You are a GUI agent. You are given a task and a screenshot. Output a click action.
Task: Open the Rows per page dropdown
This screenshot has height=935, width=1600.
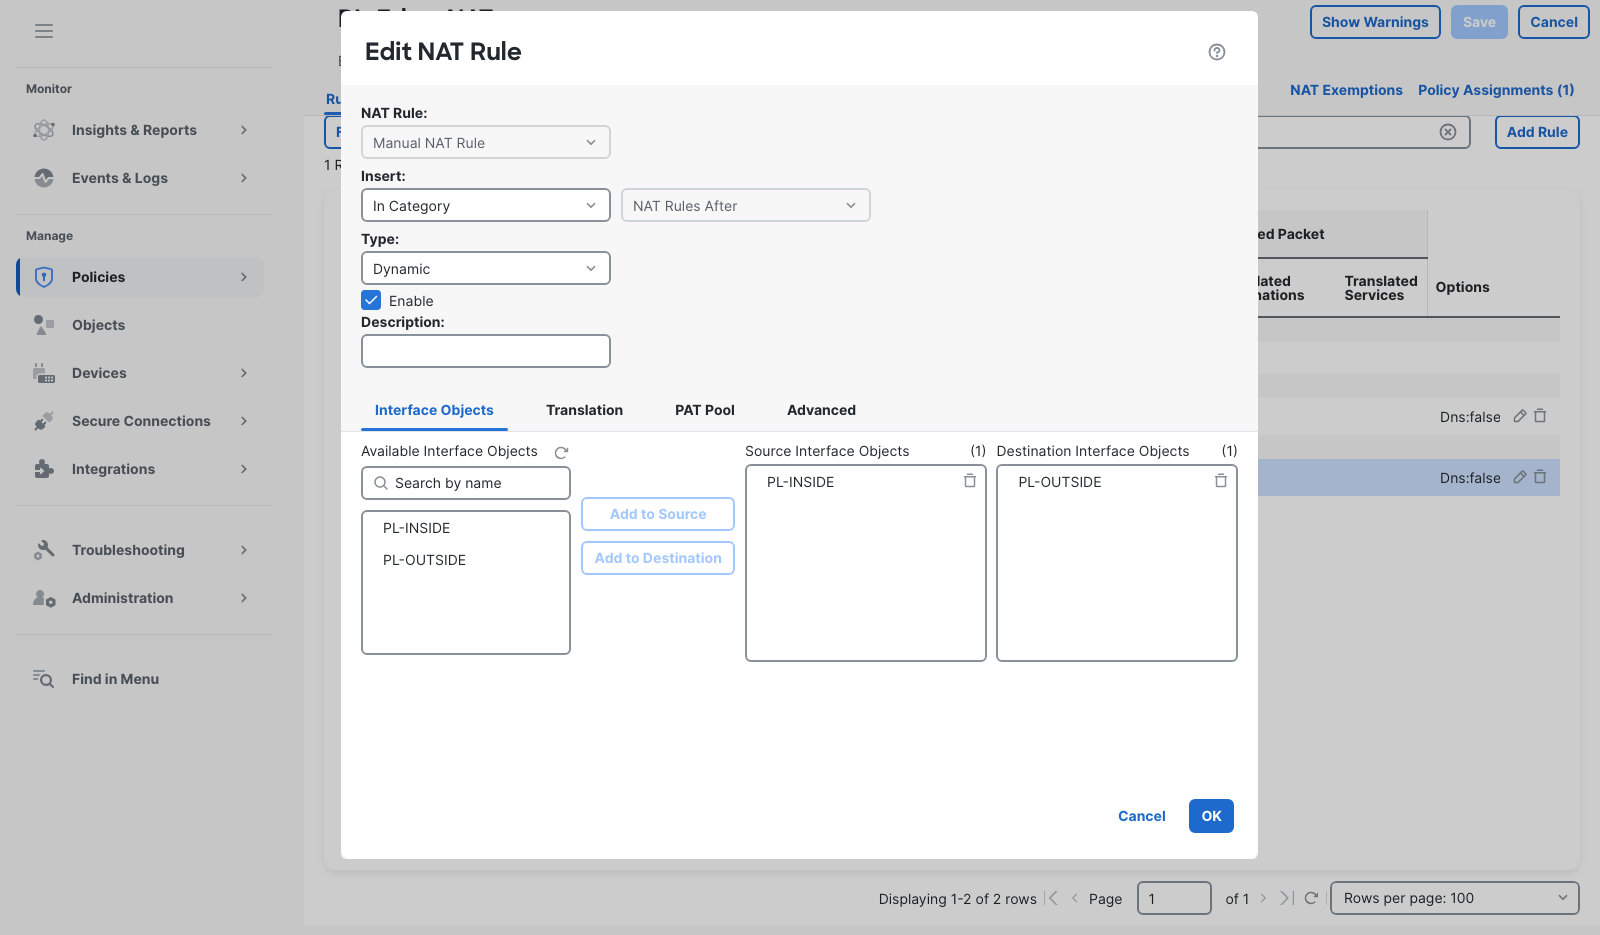pos(1455,898)
